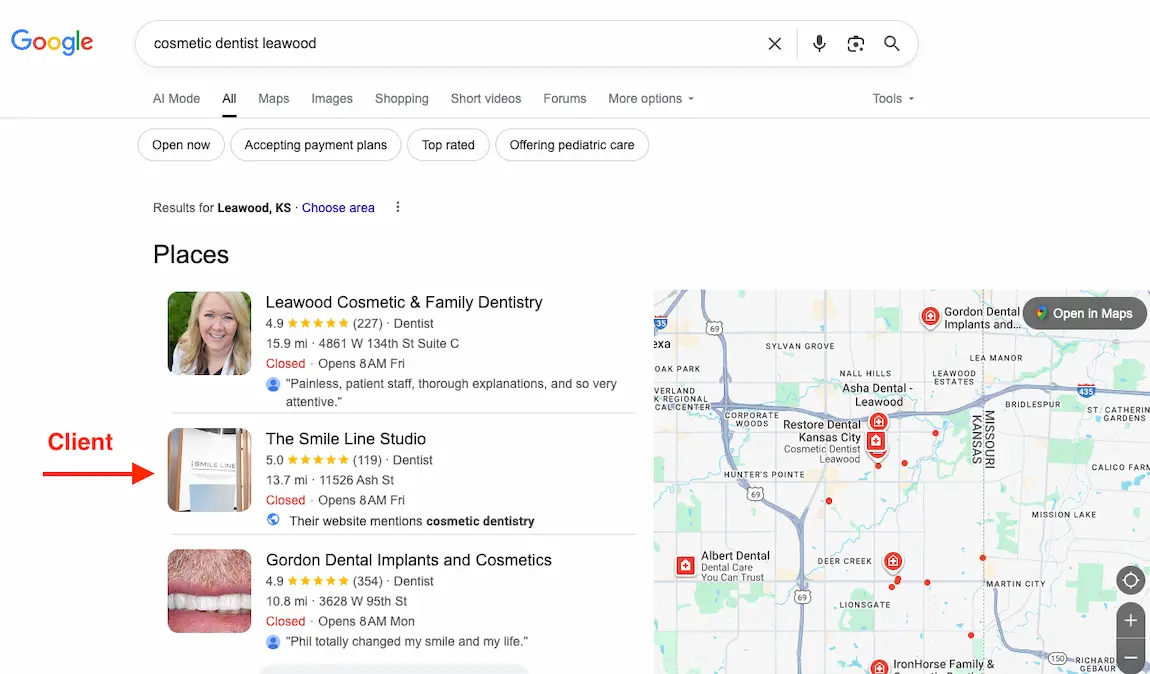The height and width of the screenshot is (674, 1150).
Task: Click the Choose area link
Action: [338, 208]
